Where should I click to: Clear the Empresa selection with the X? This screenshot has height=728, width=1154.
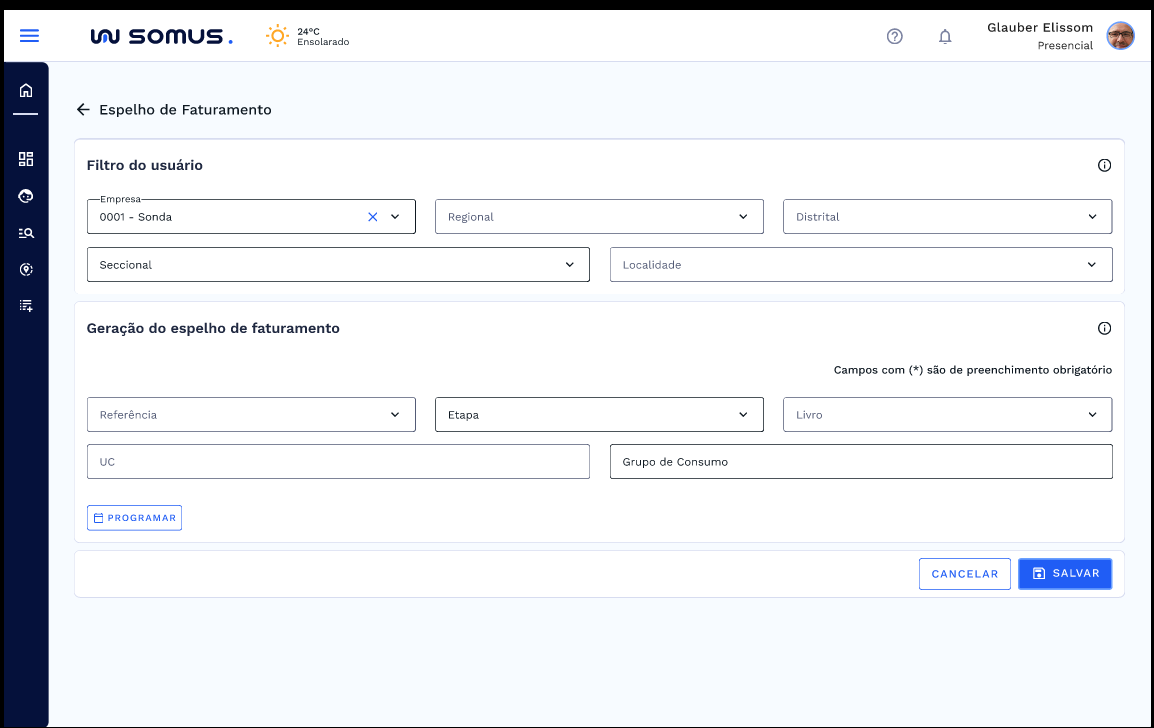[x=373, y=217]
